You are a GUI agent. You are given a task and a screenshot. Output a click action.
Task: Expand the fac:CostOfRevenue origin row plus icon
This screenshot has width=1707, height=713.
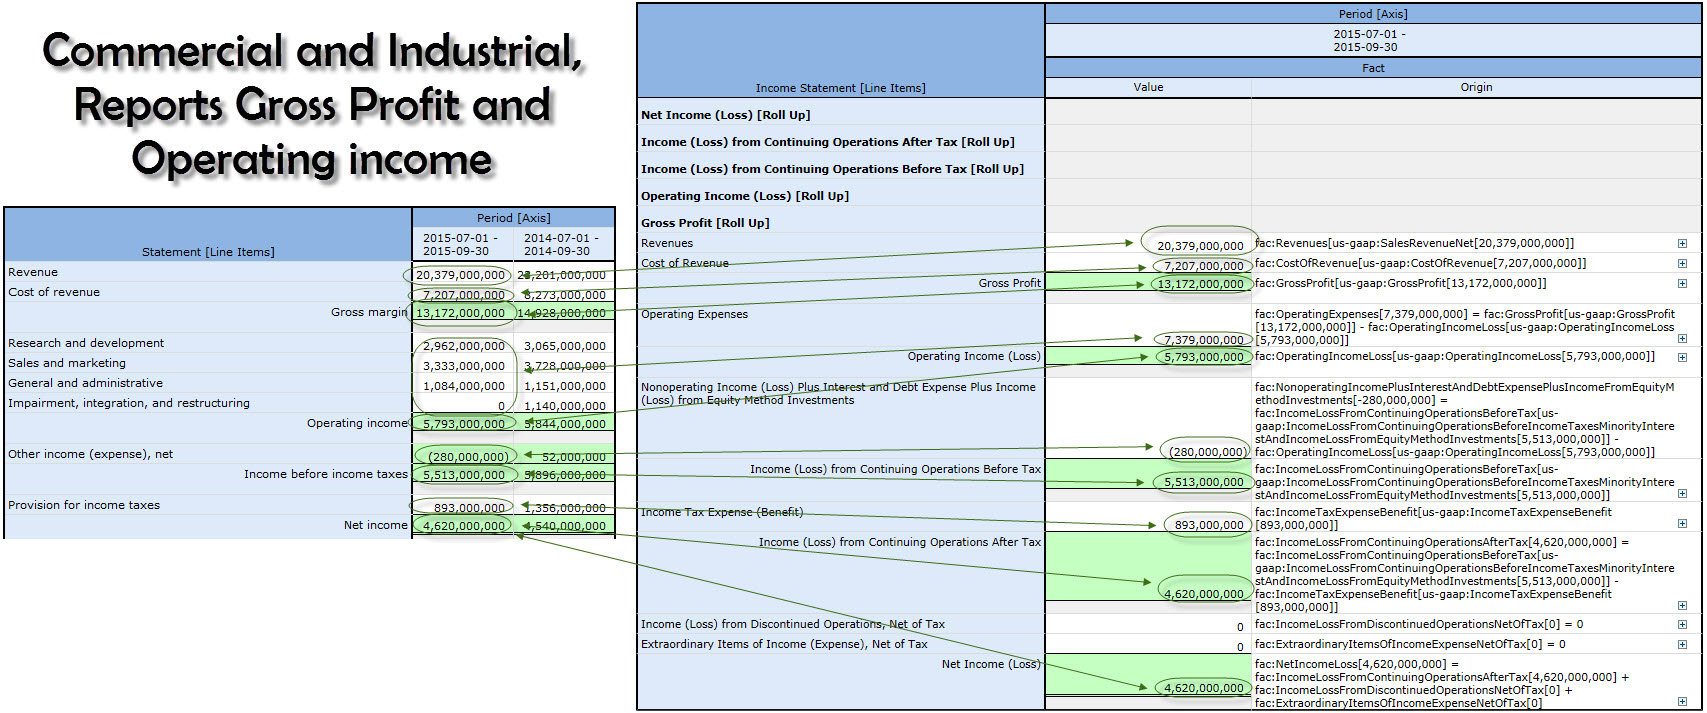pos(1682,263)
